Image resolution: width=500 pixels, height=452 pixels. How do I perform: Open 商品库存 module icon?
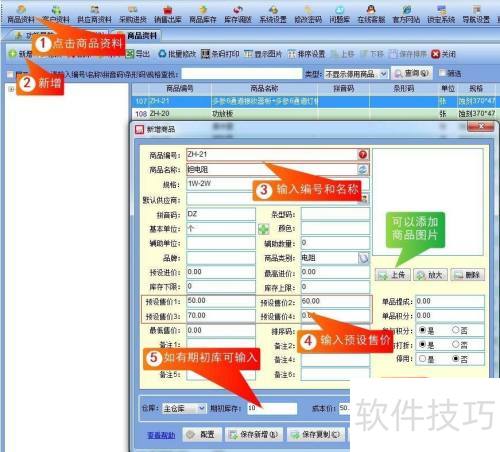click(x=203, y=14)
